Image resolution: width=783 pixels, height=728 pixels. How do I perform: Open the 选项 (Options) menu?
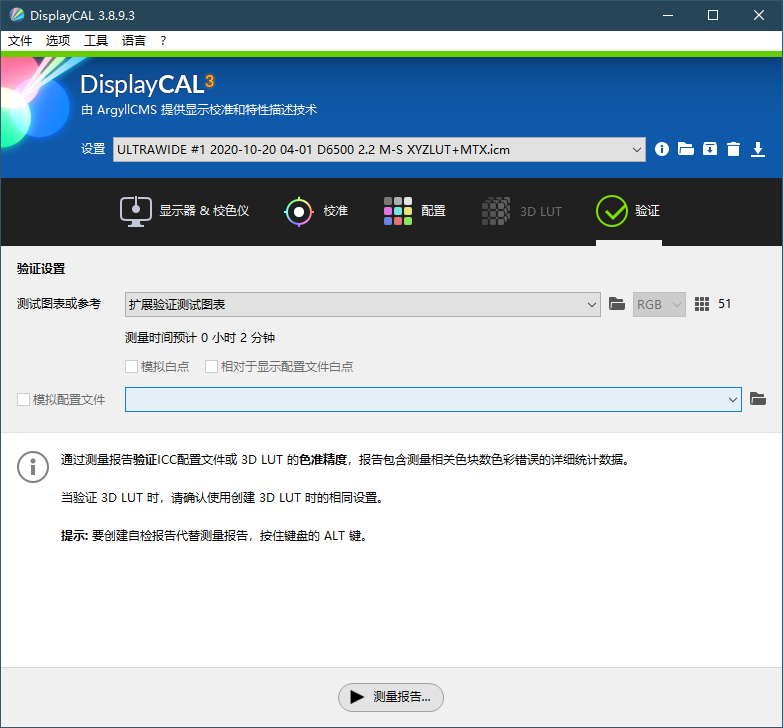58,40
